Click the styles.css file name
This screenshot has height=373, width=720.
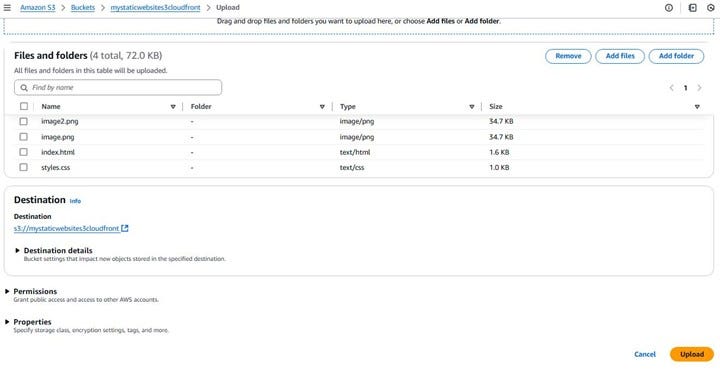[x=56, y=167]
